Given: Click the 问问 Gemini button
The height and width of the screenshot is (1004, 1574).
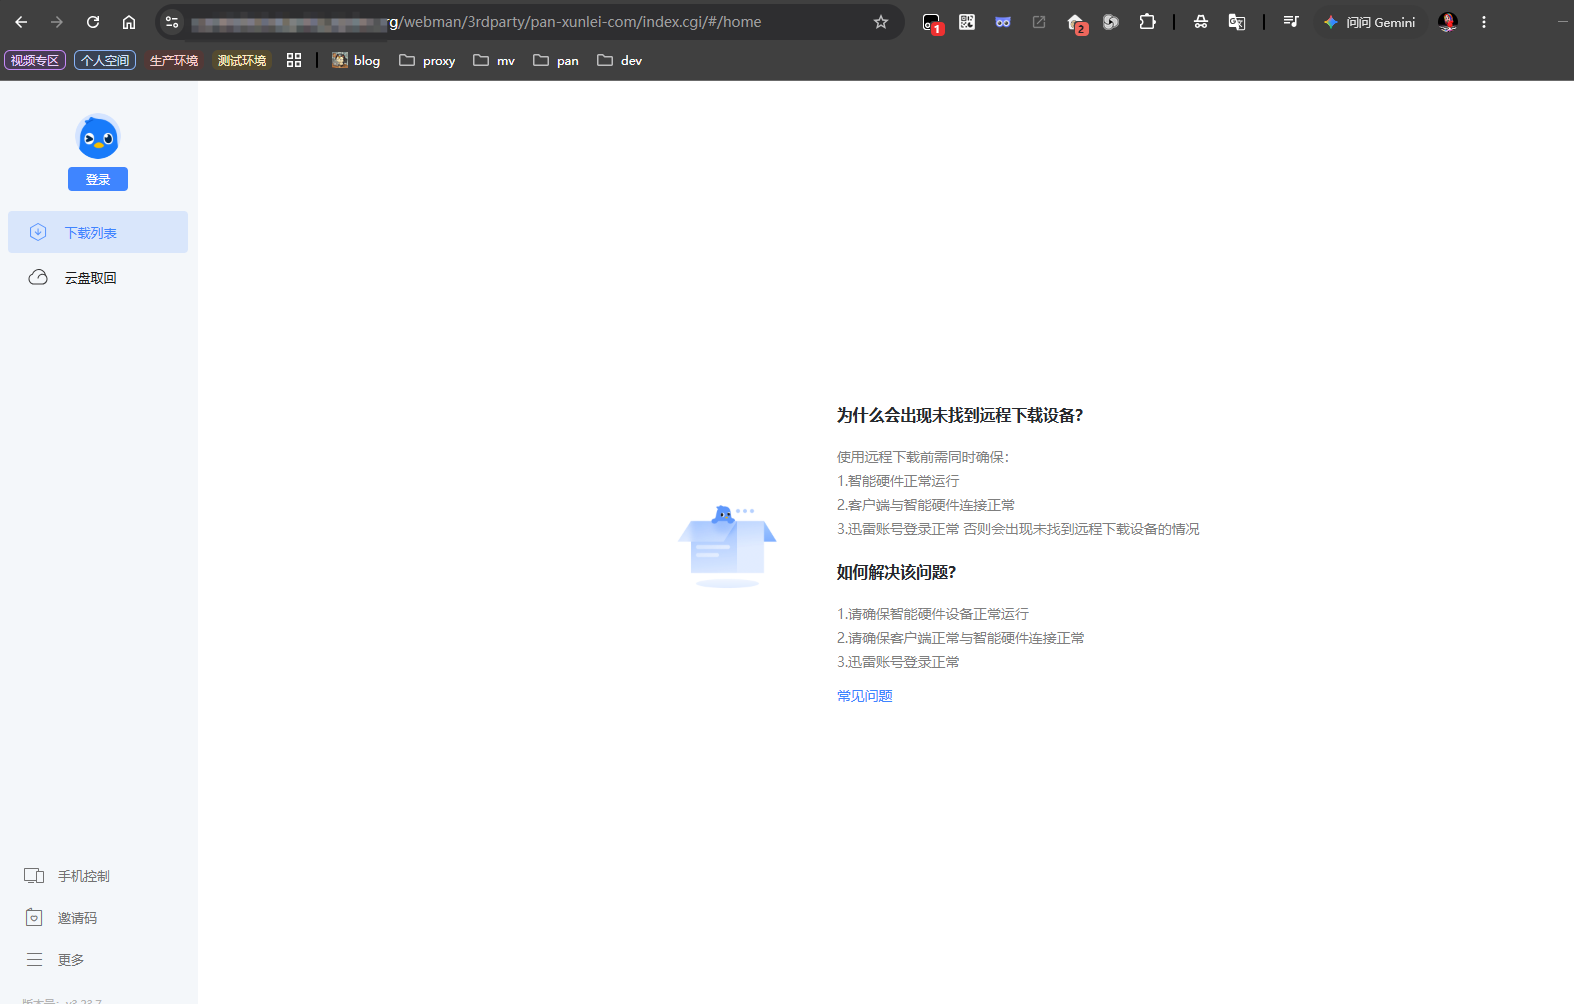Looking at the screenshot, I should tap(1371, 22).
